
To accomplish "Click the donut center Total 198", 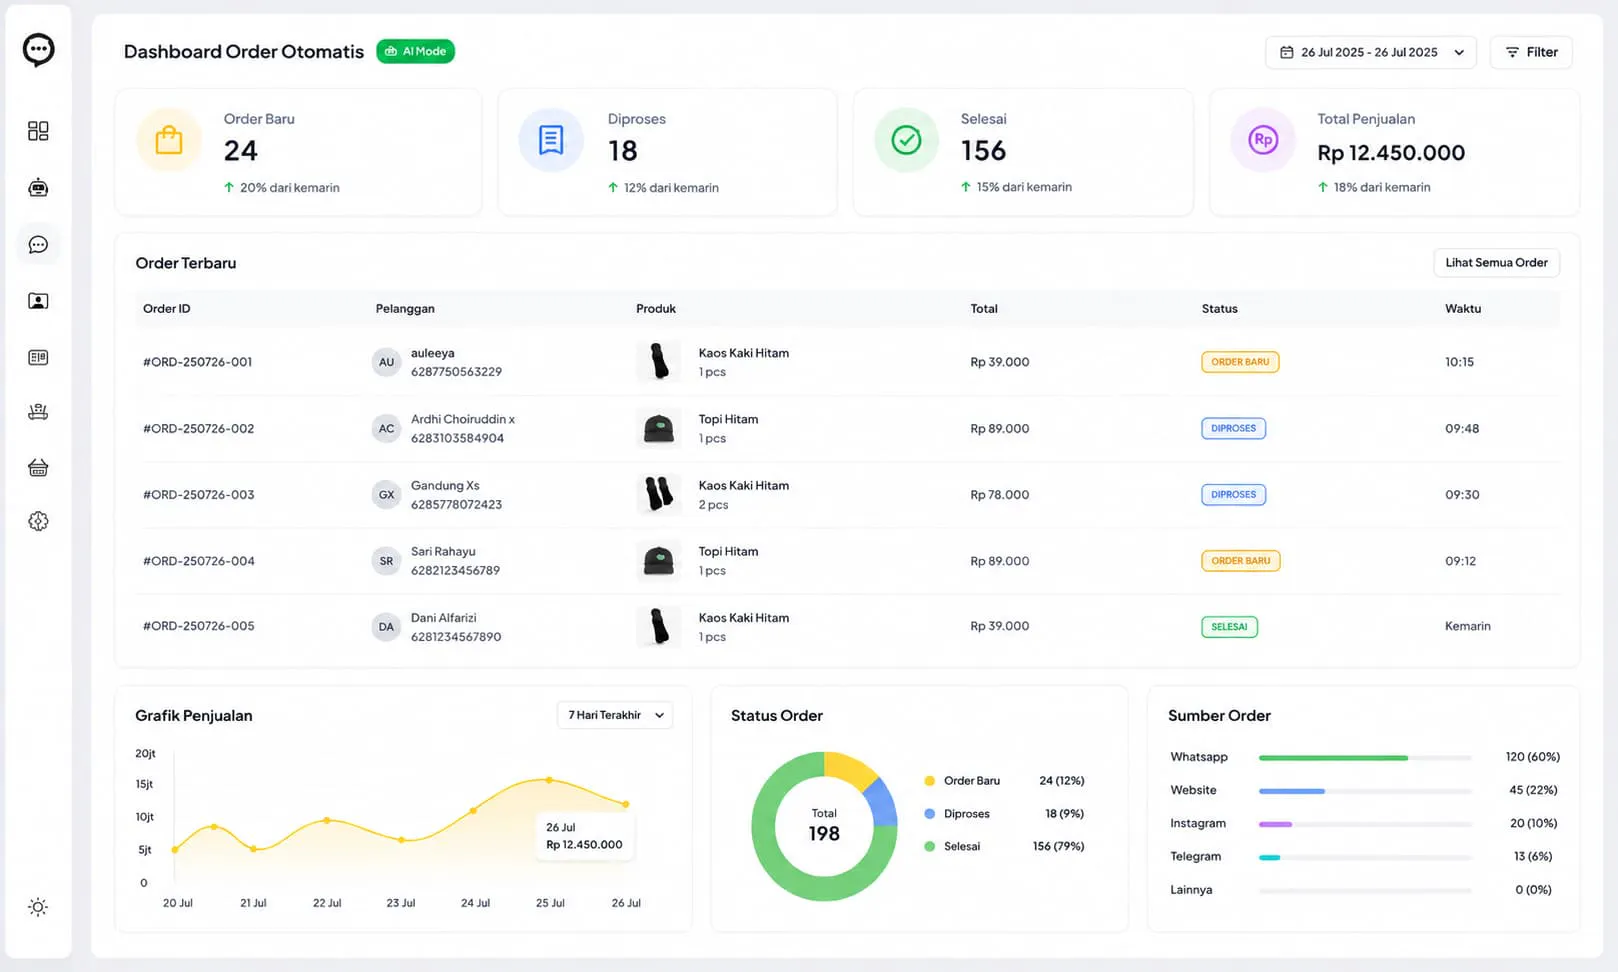I will tap(824, 826).
